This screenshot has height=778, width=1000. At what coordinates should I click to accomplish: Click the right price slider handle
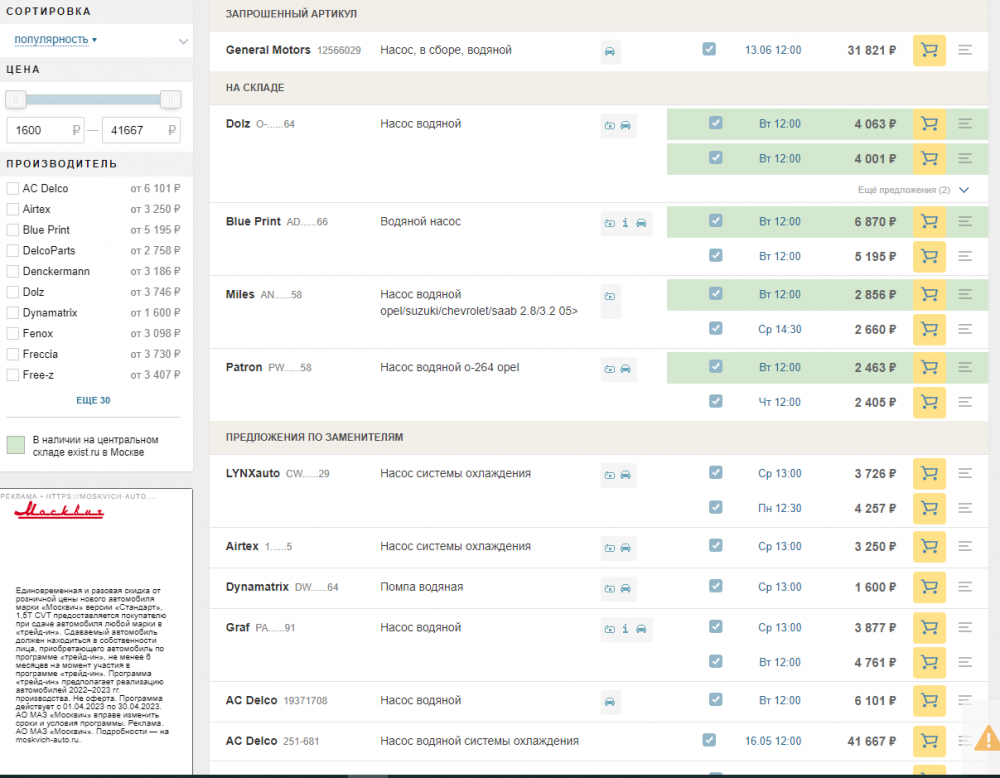tap(171, 99)
